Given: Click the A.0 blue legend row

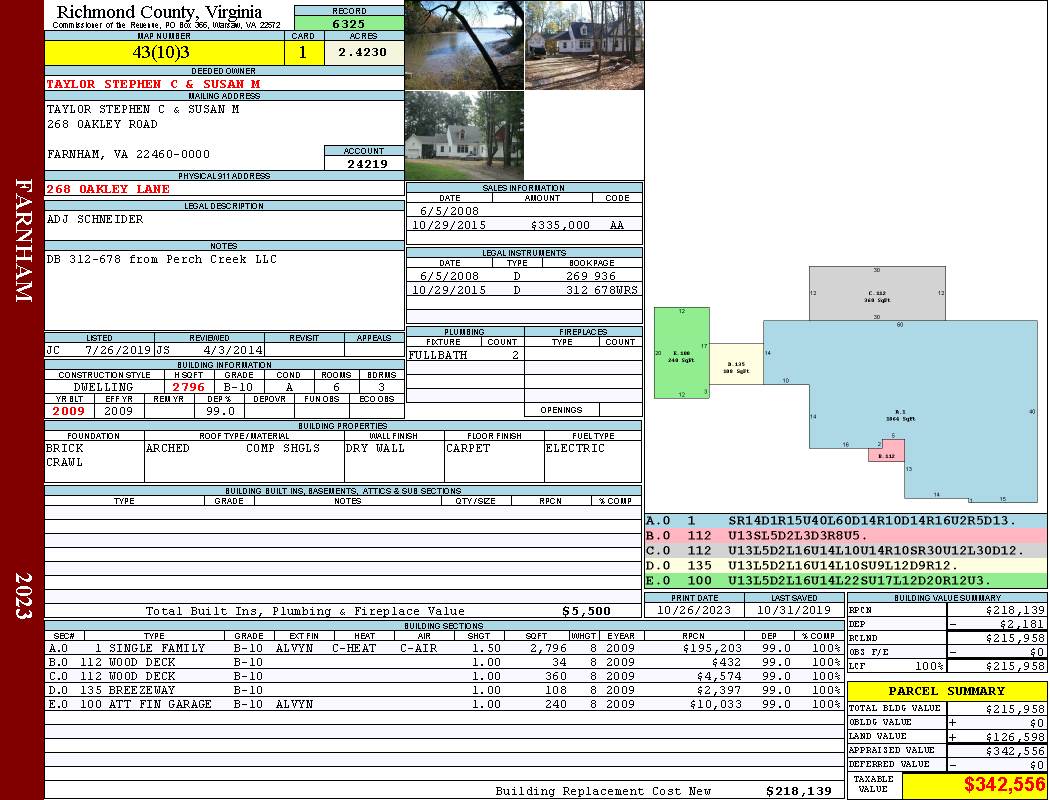Looking at the screenshot, I should point(845,521).
